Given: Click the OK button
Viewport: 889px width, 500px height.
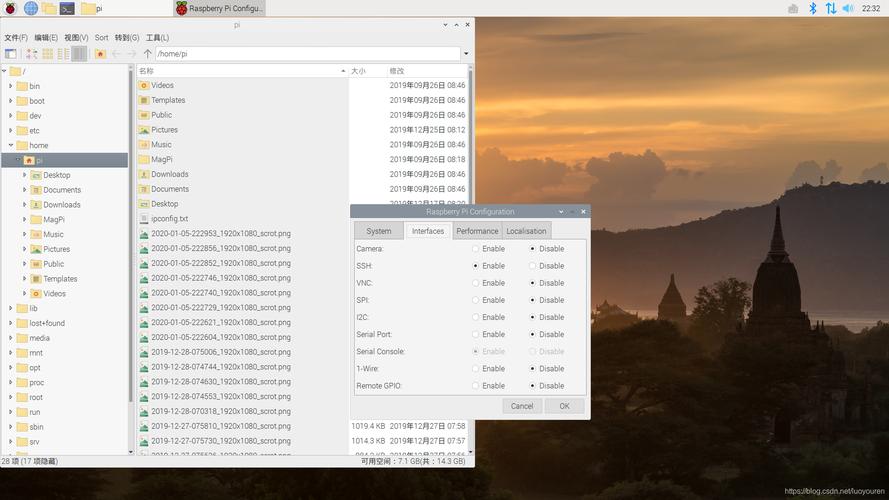Looking at the screenshot, I should [x=564, y=406].
